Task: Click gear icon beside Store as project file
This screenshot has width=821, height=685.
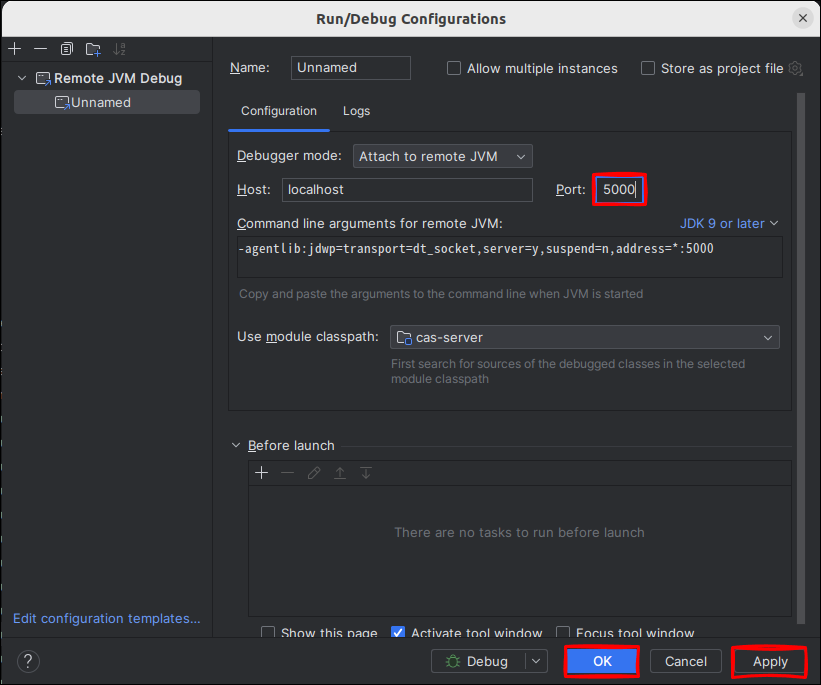Action: coord(796,68)
